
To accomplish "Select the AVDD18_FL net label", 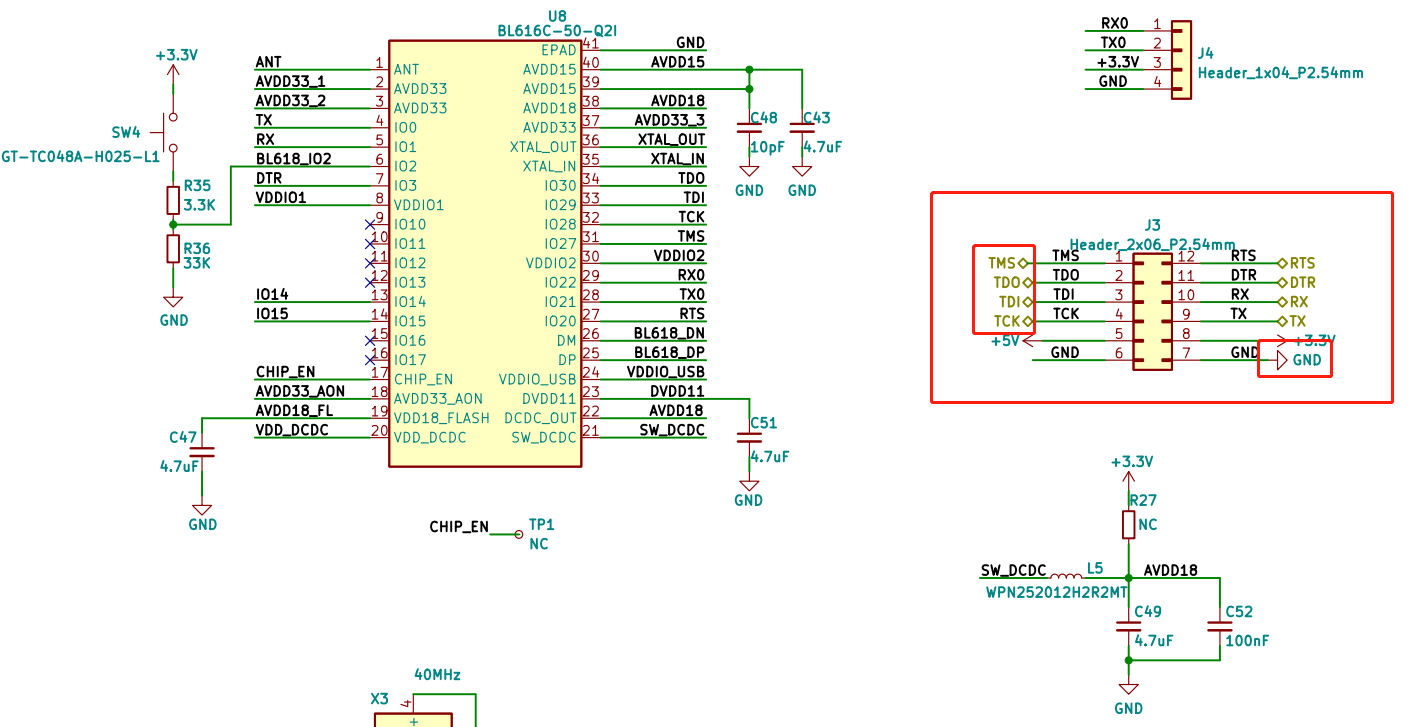I will tap(294, 410).
